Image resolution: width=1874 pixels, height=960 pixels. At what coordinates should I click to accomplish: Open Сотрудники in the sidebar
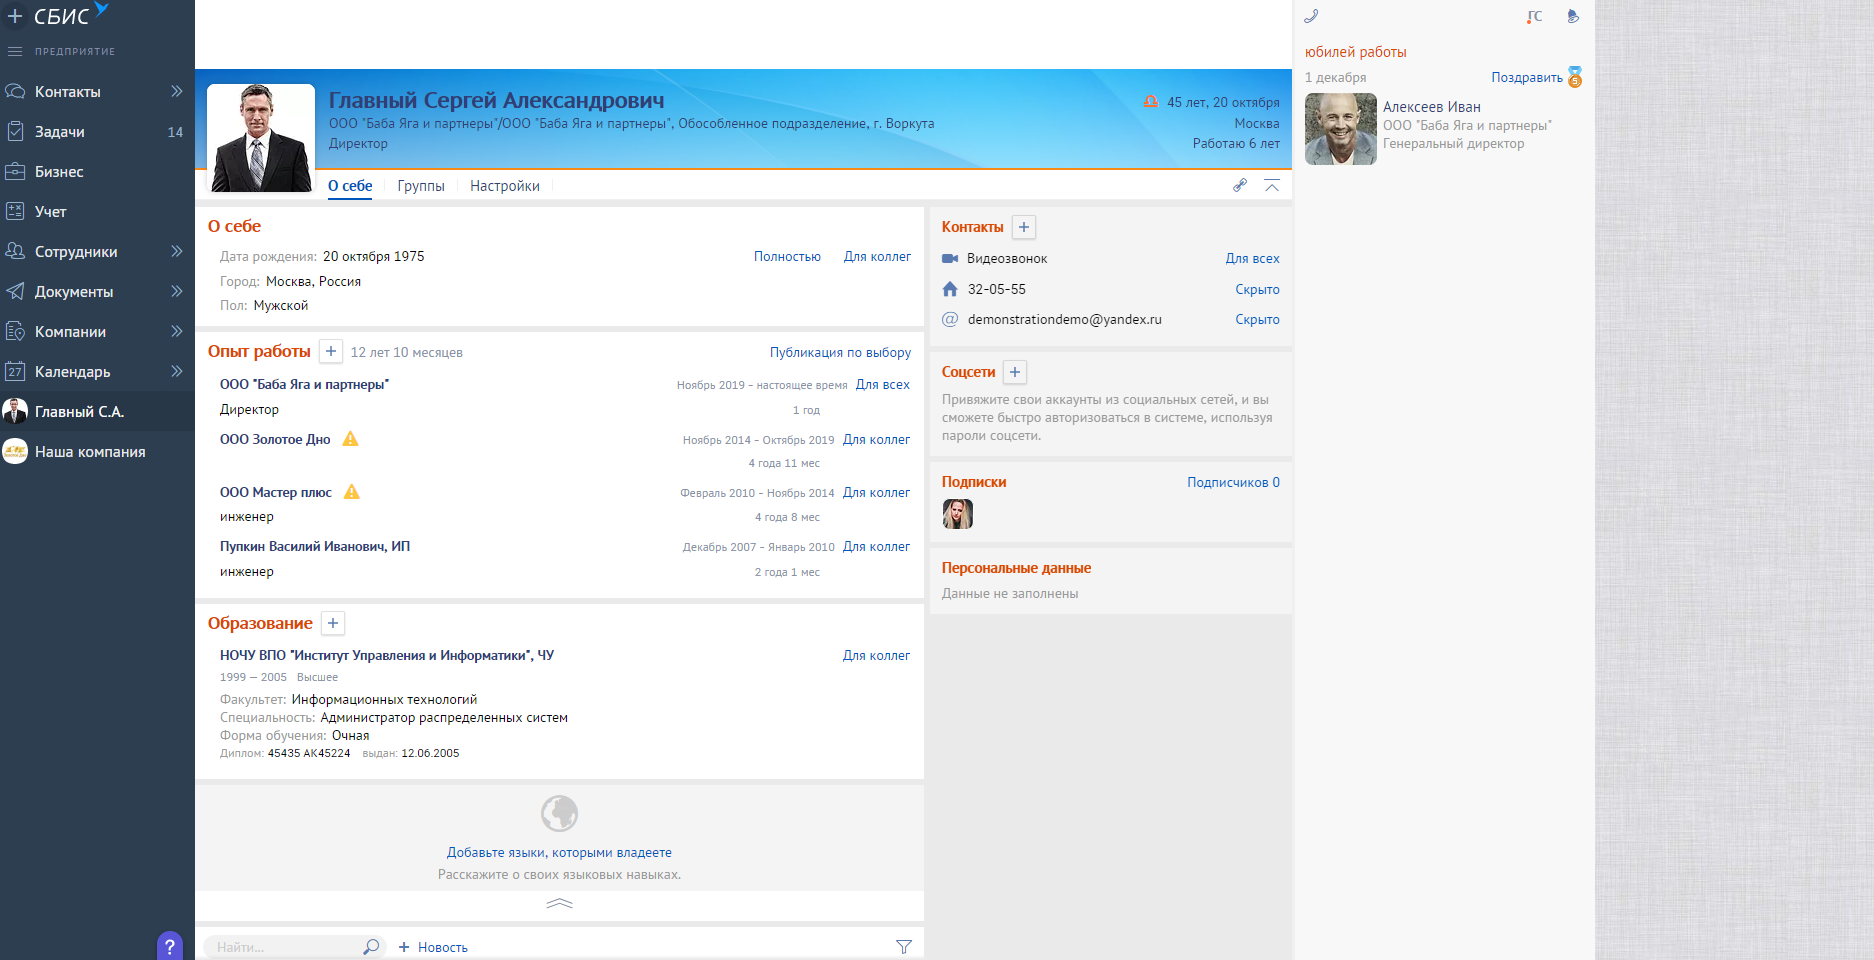76,251
